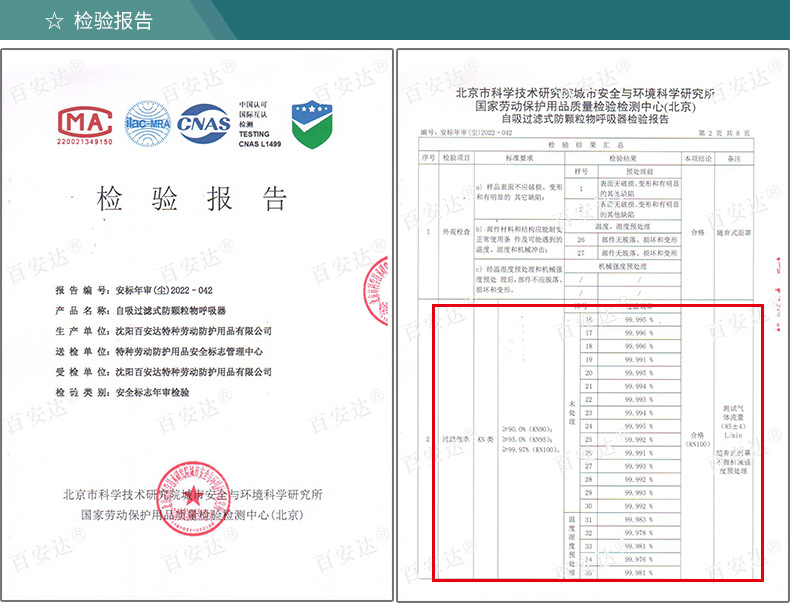Image resolution: width=790 pixels, height=610 pixels.
Task: Click the KN-类 cell in filtration row
Action: pyautogui.click(x=486, y=439)
